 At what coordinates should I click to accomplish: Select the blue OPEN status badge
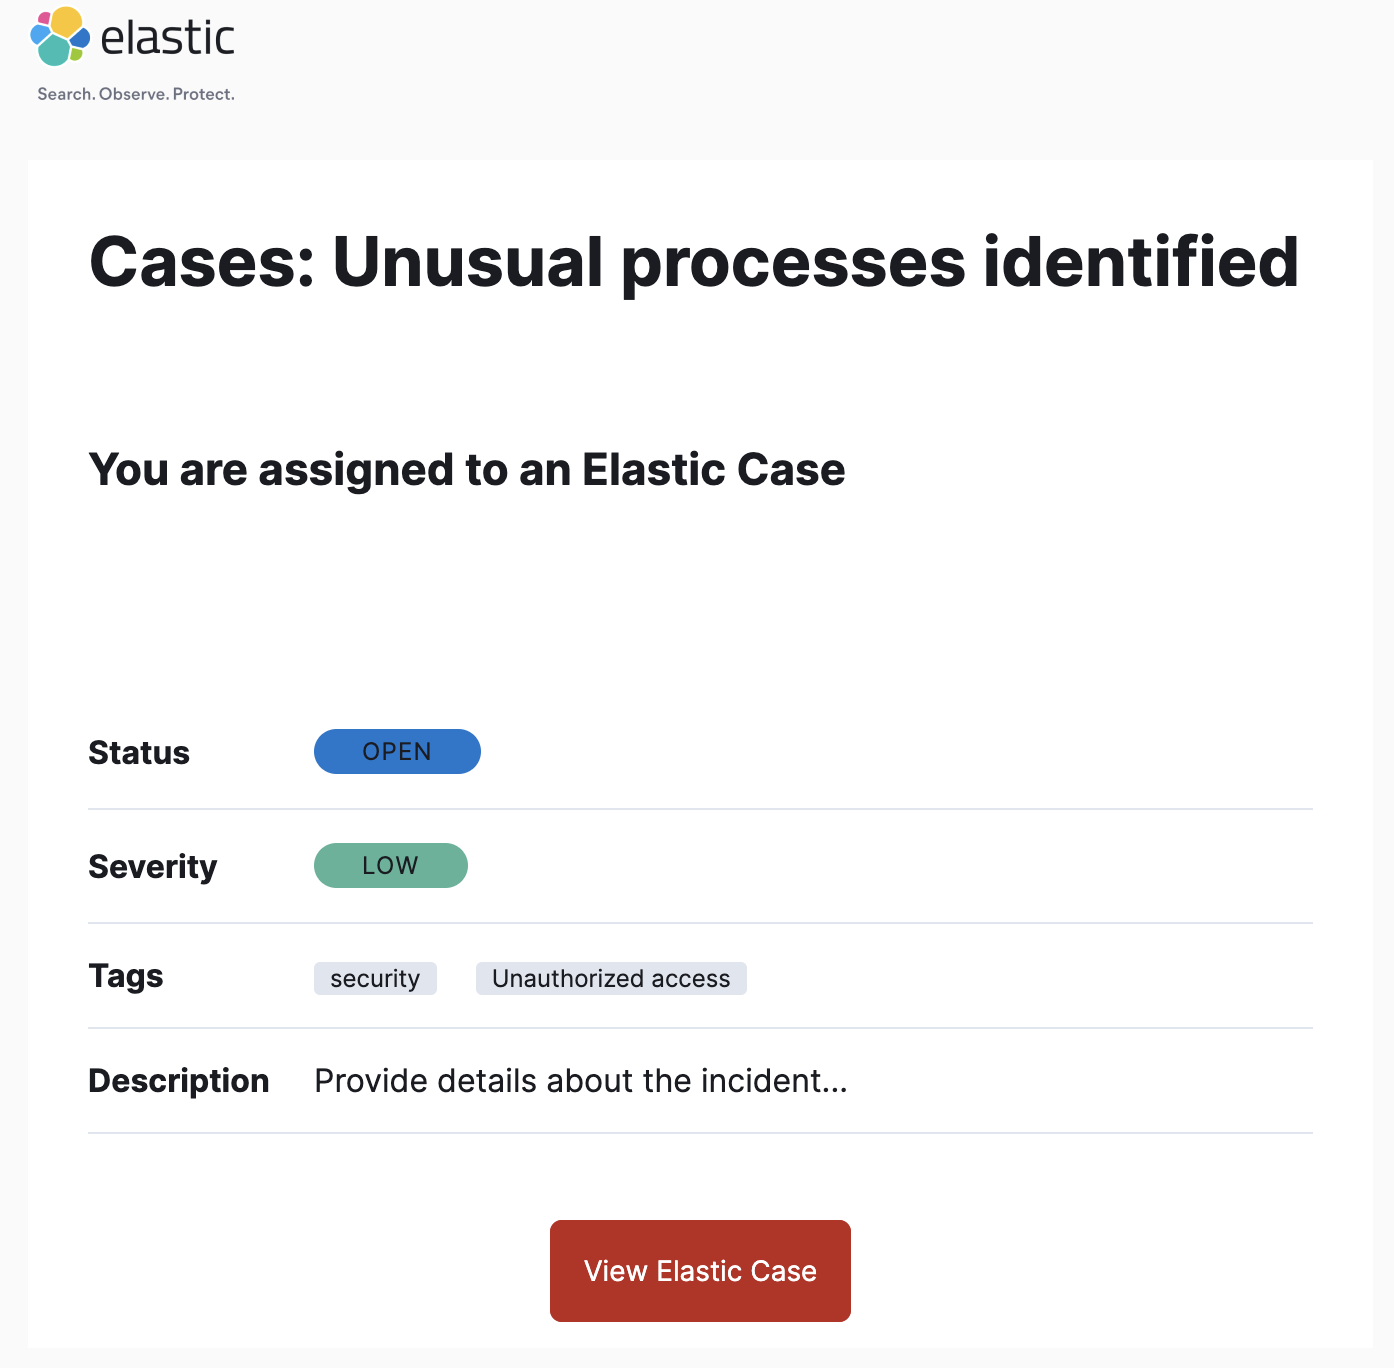click(x=397, y=751)
